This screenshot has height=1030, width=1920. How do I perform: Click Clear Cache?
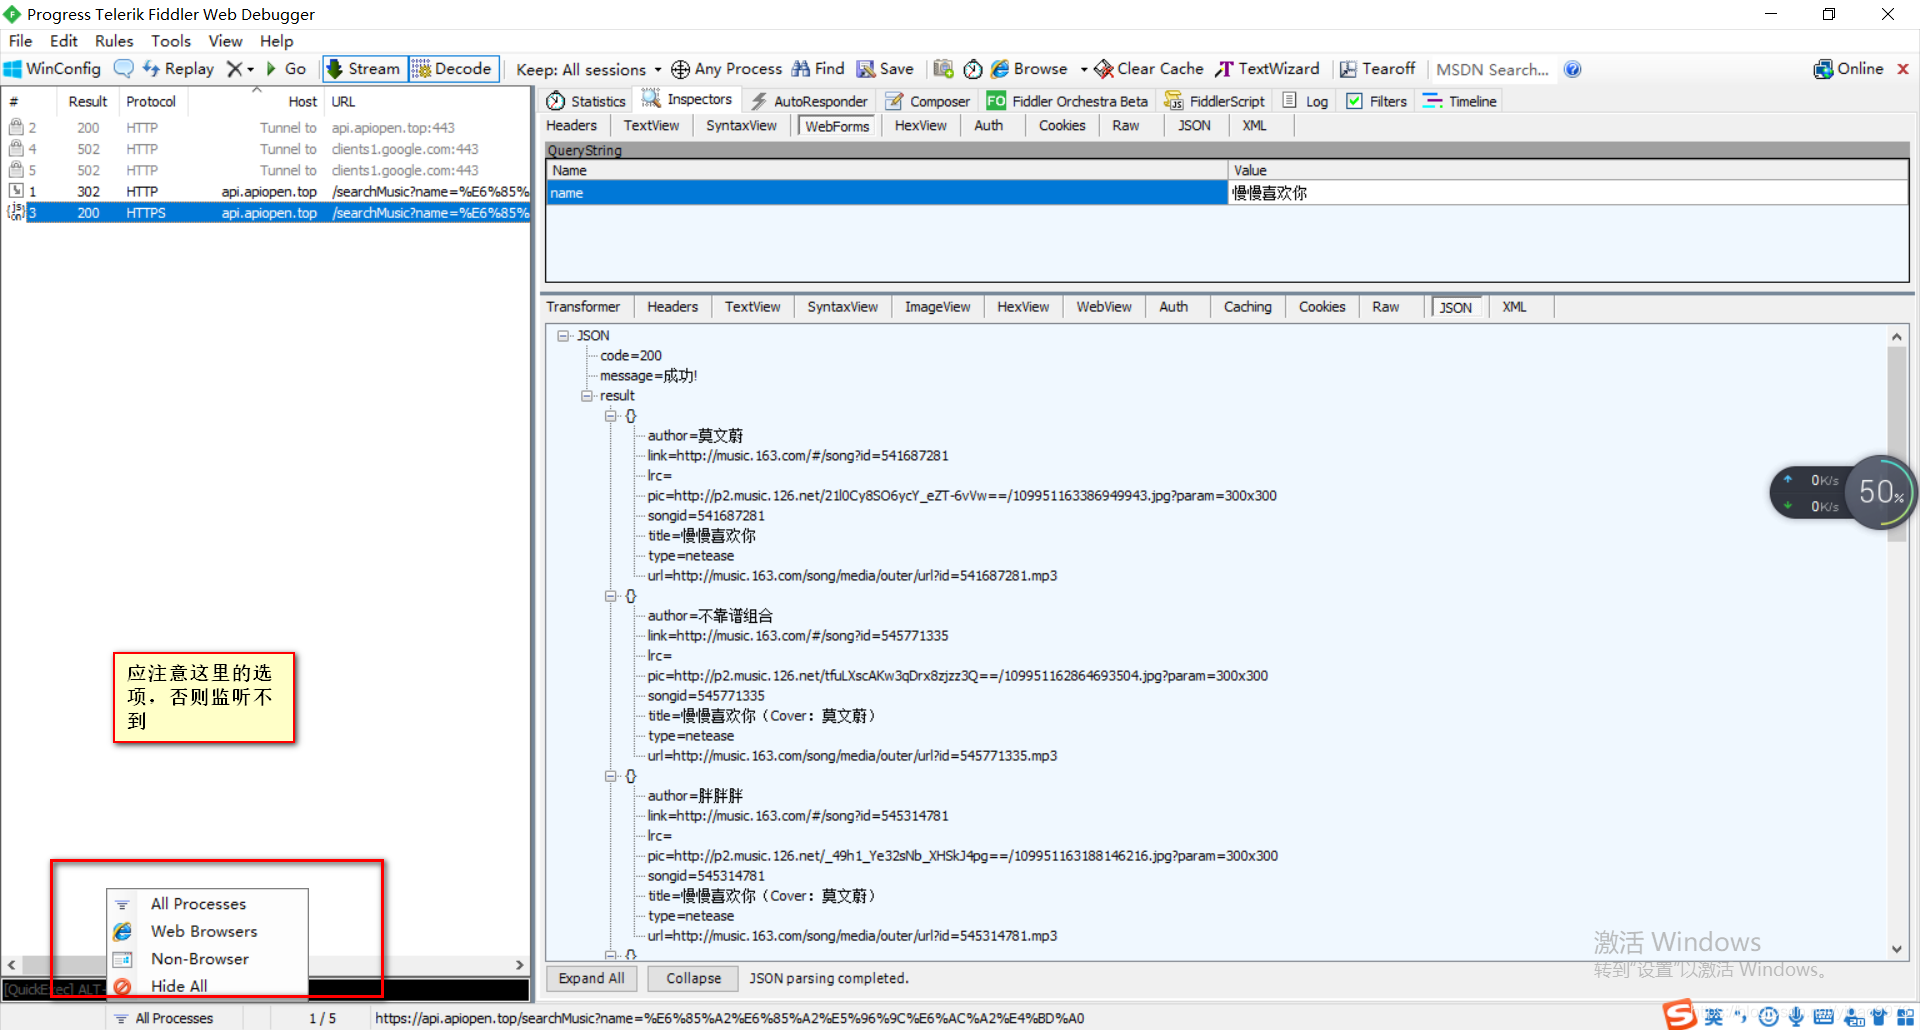(1149, 69)
